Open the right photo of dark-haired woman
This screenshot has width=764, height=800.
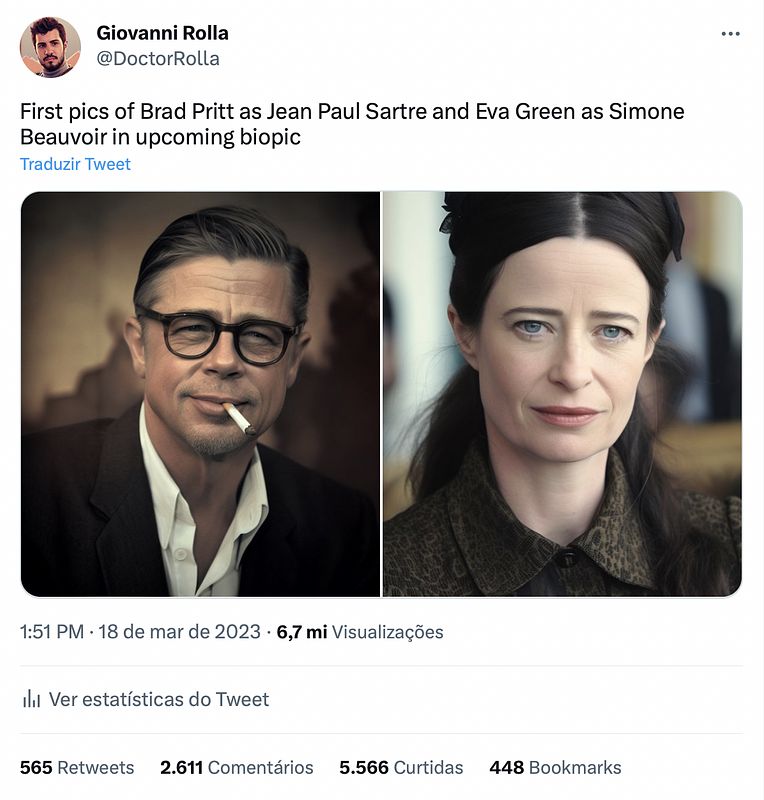point(562,394)
